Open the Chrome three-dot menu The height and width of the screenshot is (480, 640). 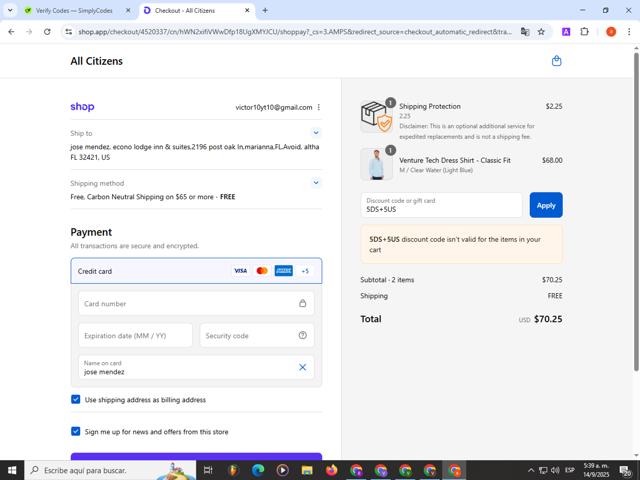tap(629, 32)
